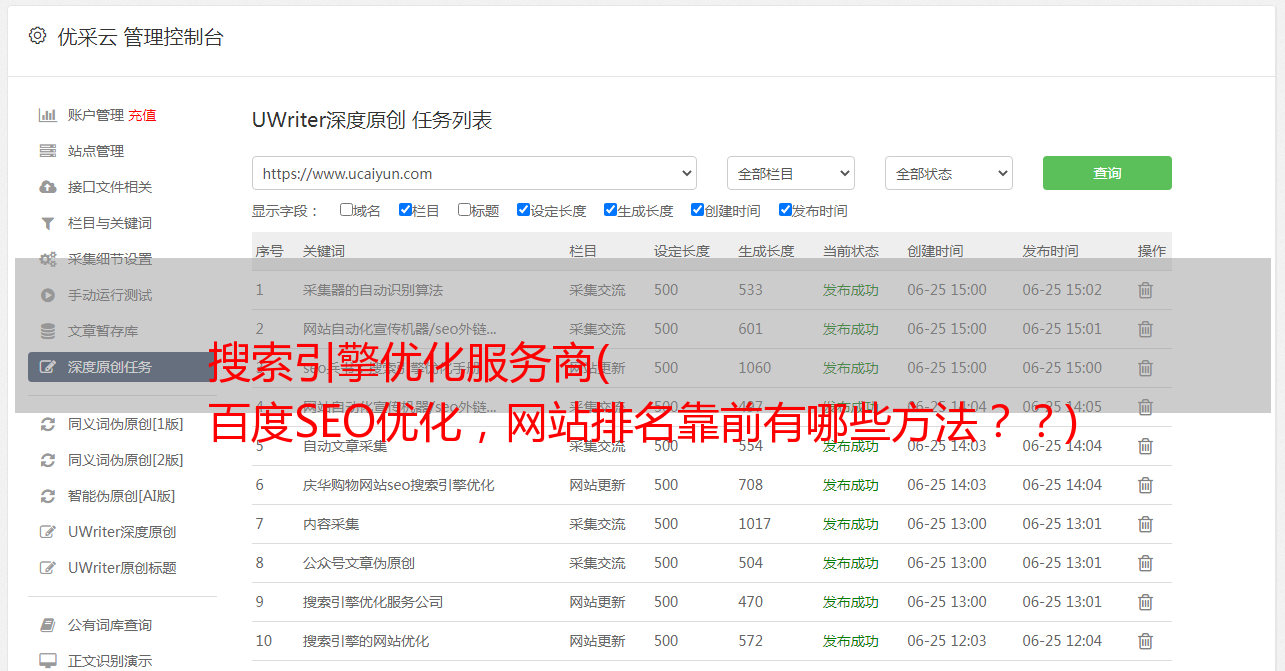Image resolution: width=1285 pixels, height=671 pixels.
Task: Uncheck the 设定长度 display field checkbox
Action: click(523, 210)
